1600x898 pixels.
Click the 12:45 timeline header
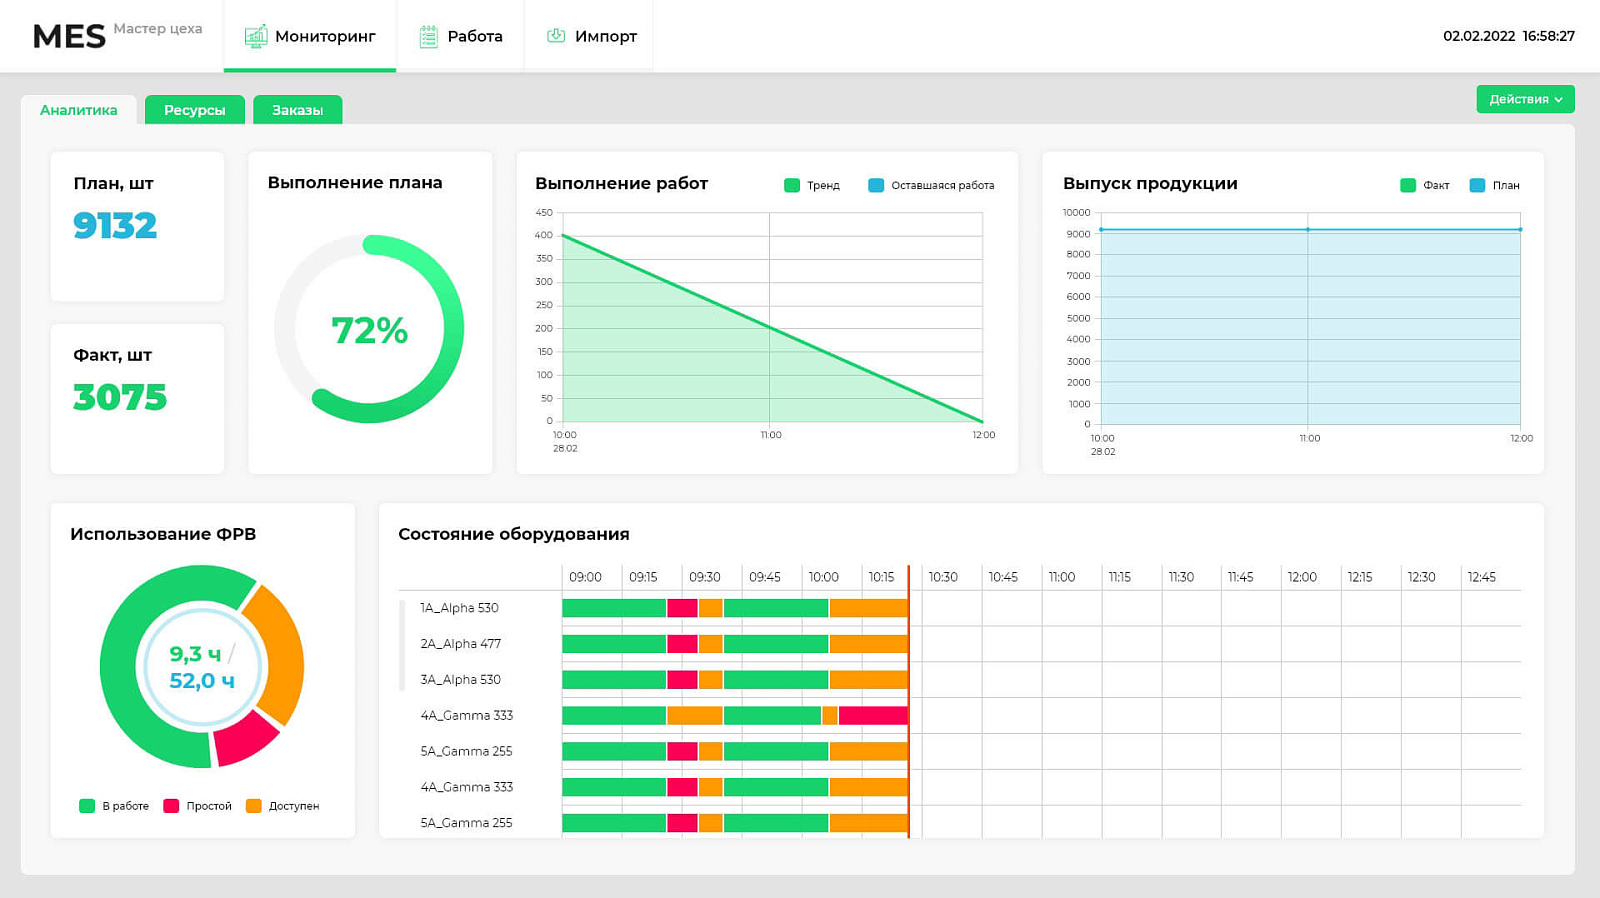[1482, 577]
